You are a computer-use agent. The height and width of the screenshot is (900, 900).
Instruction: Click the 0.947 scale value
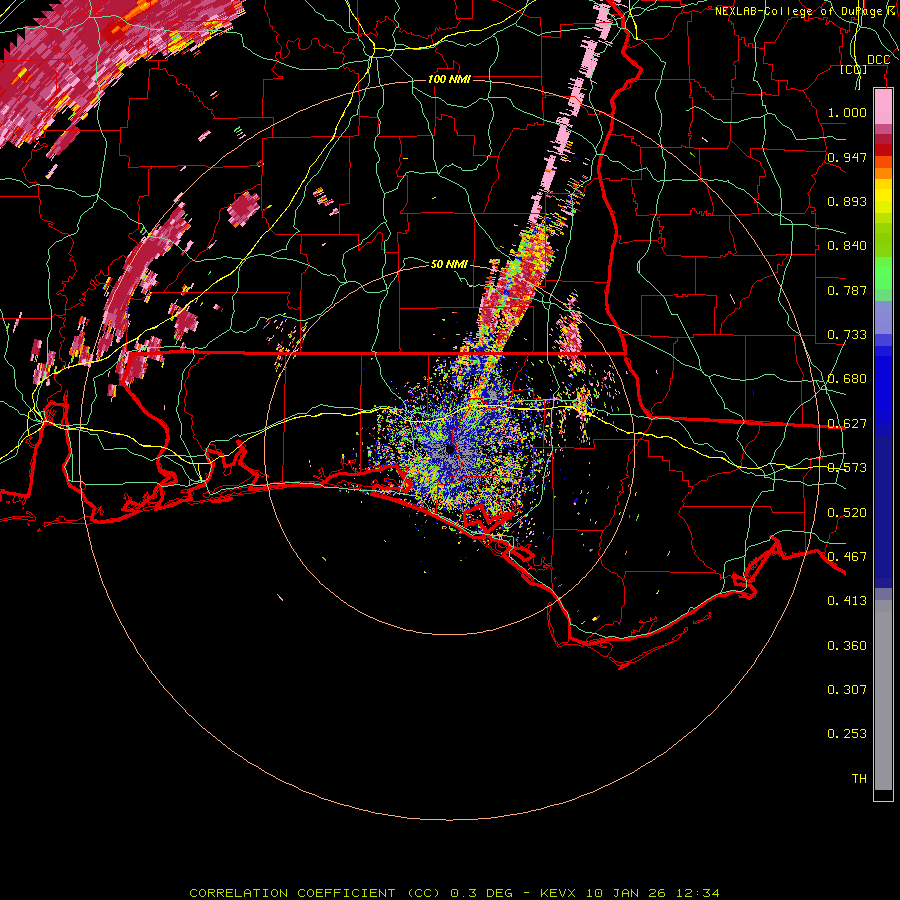(x=847, y=157)
